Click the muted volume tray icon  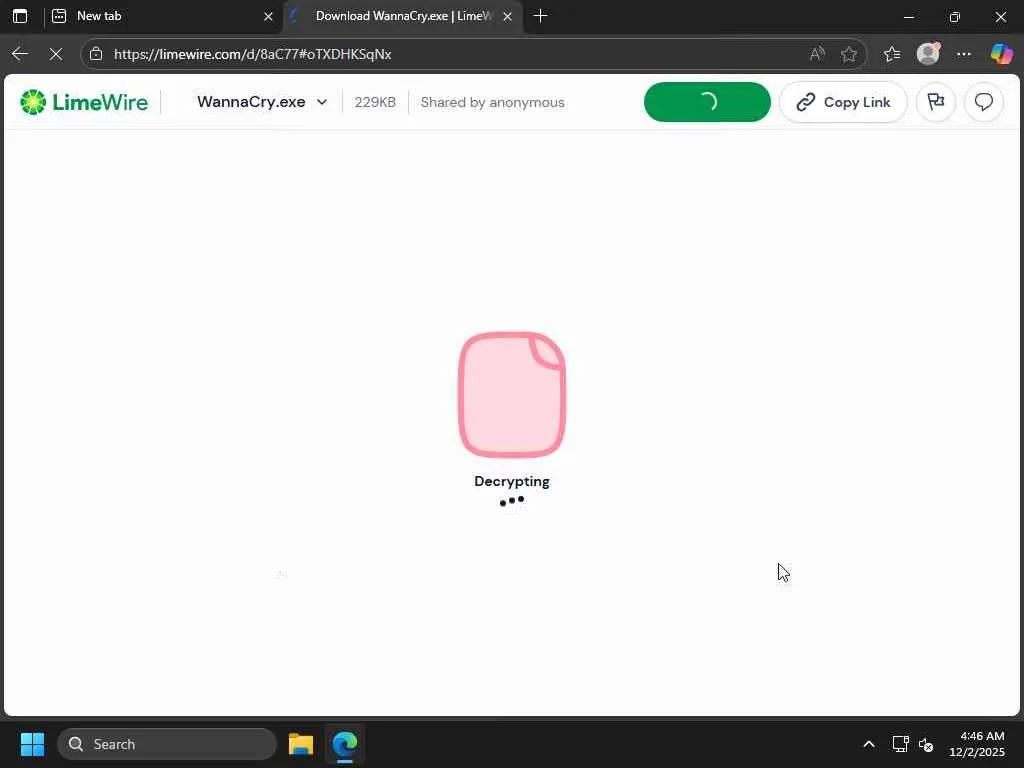coord(926,744)
